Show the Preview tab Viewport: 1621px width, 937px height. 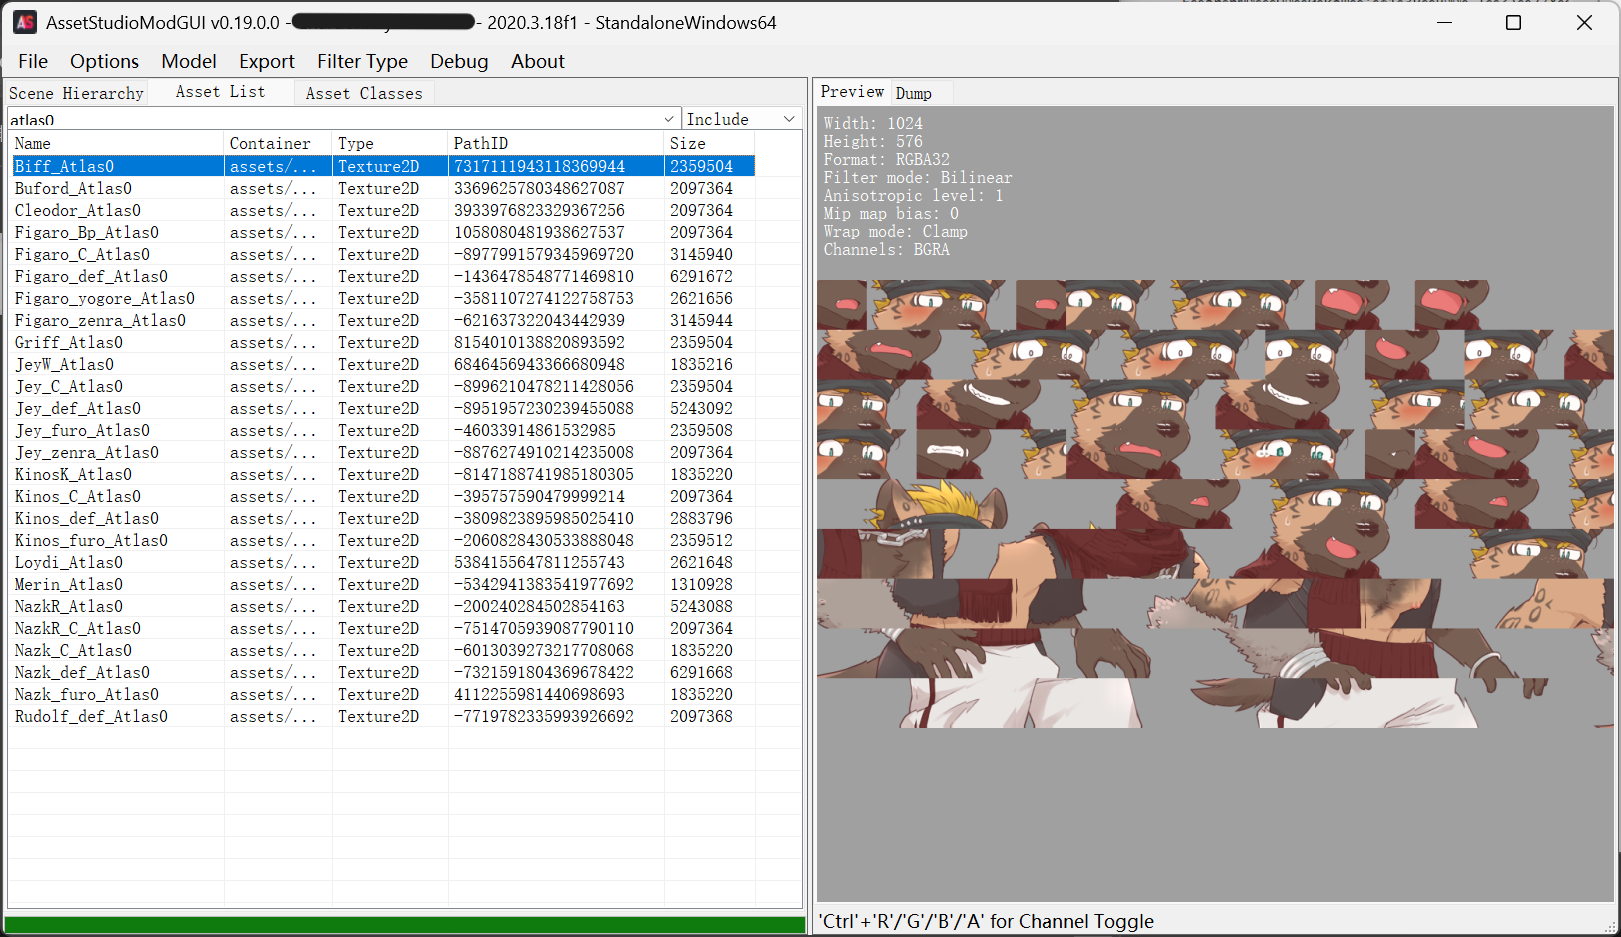(x=852, y=92)
